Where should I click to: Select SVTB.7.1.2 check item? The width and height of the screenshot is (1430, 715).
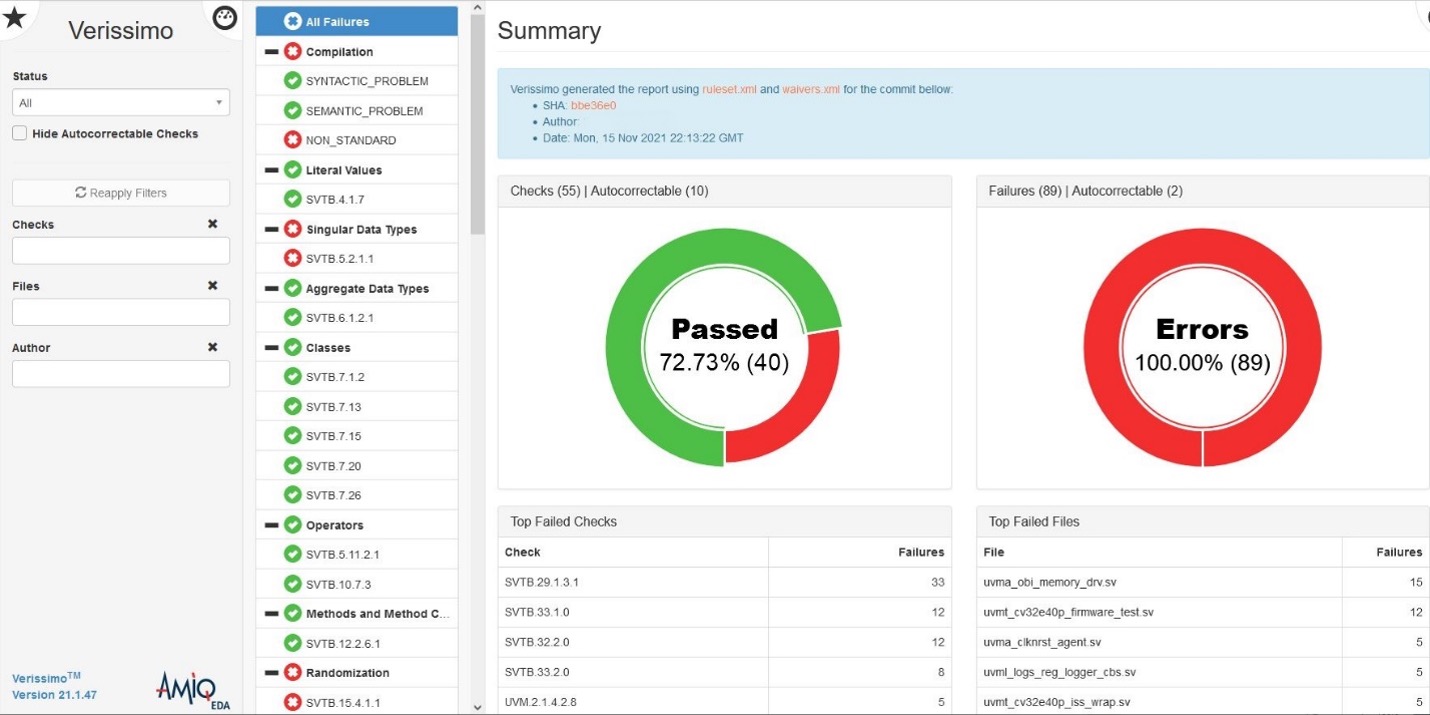[335, 377]
